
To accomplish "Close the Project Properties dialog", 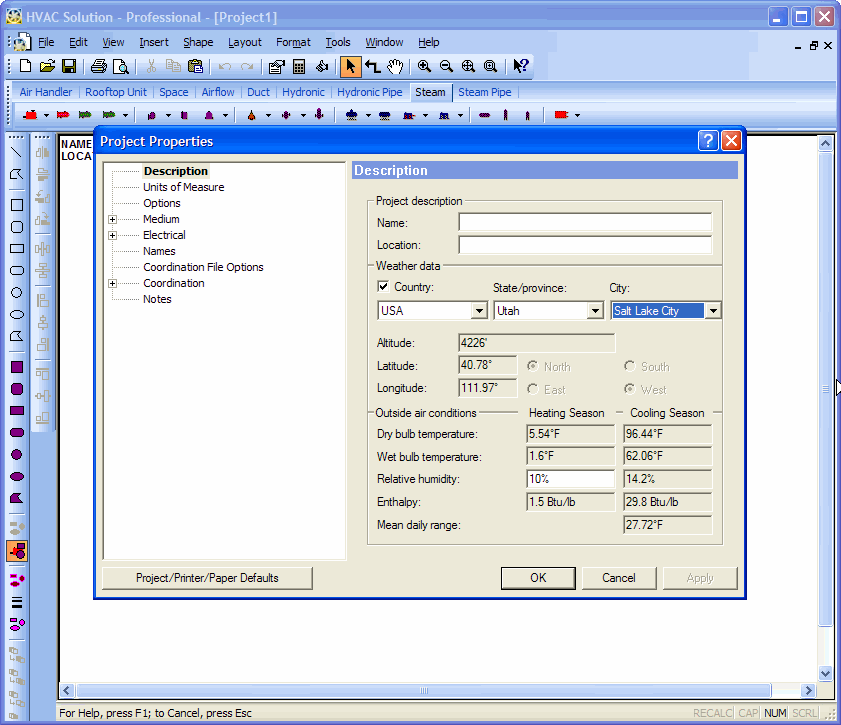I will click(732, 141).
